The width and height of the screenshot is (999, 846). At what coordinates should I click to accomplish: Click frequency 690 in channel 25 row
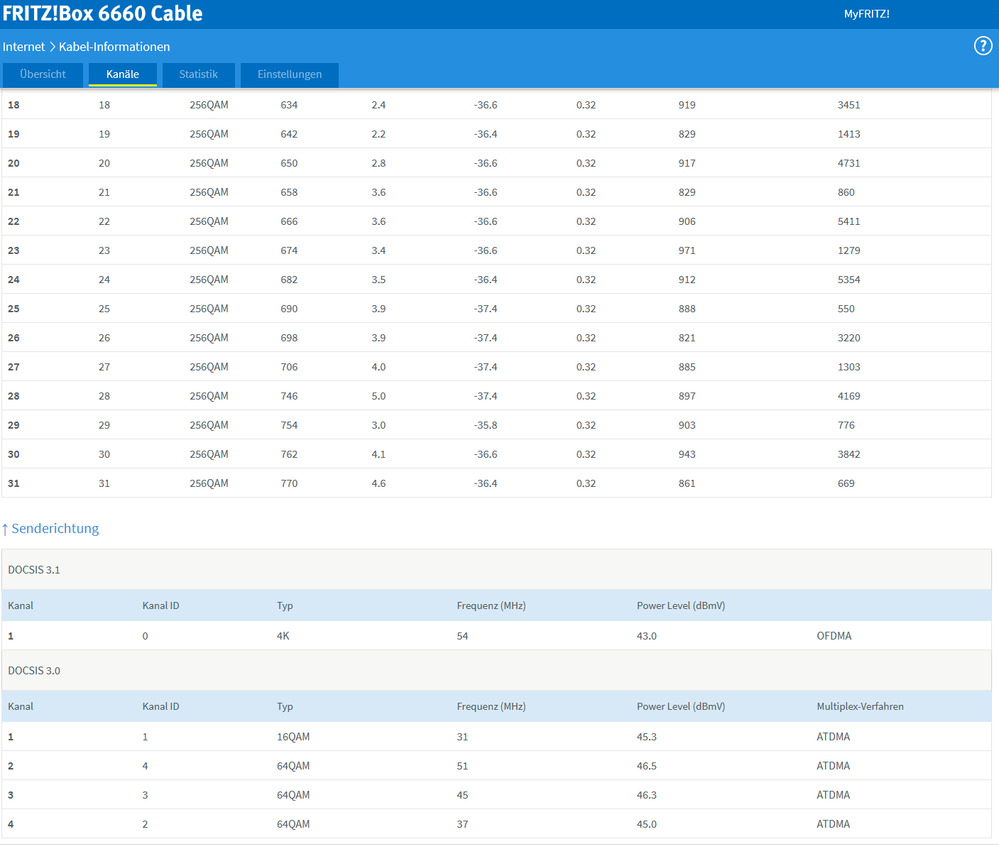point(289,309)
